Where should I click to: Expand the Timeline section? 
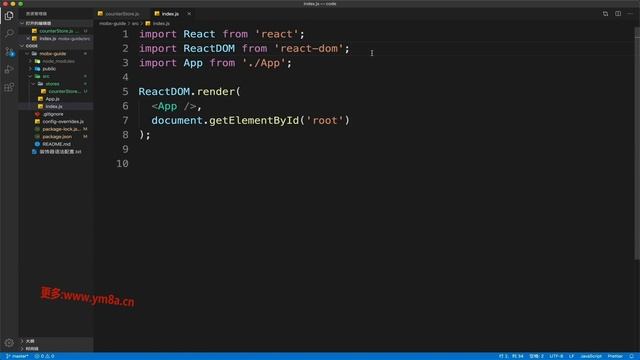[x=22, y=349]
